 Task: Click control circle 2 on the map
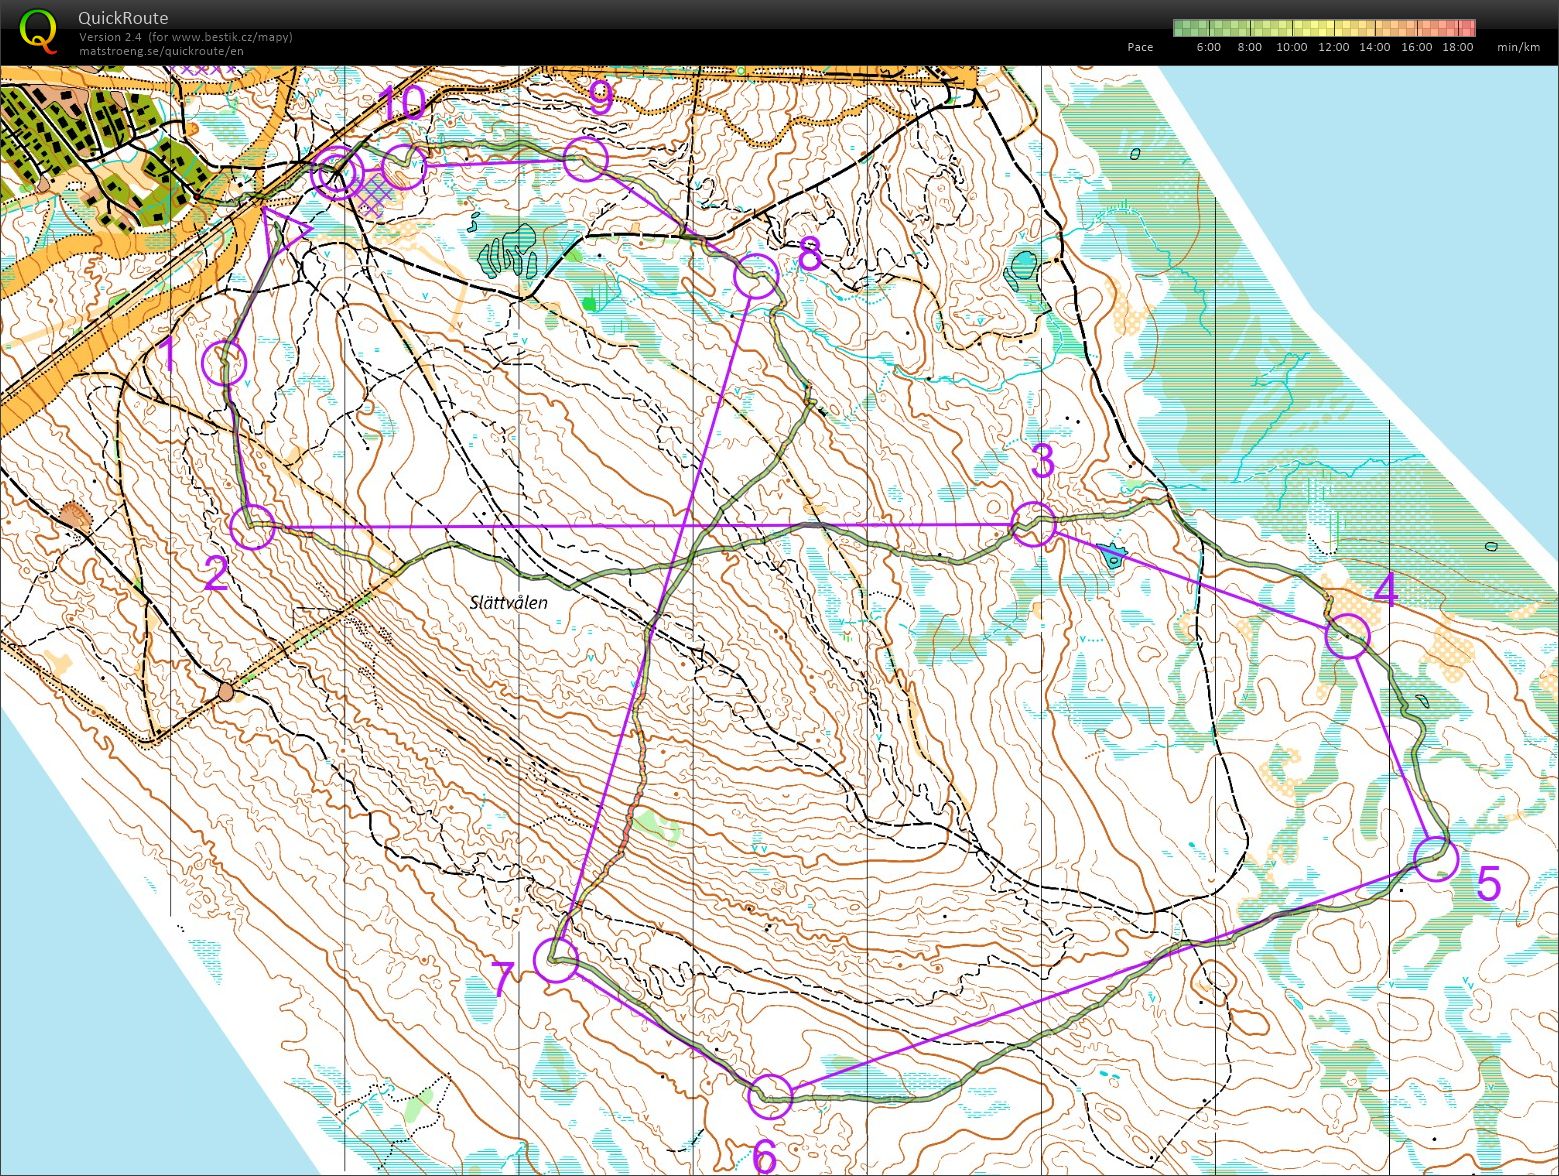pyautogui.click(x=253, y=527)
